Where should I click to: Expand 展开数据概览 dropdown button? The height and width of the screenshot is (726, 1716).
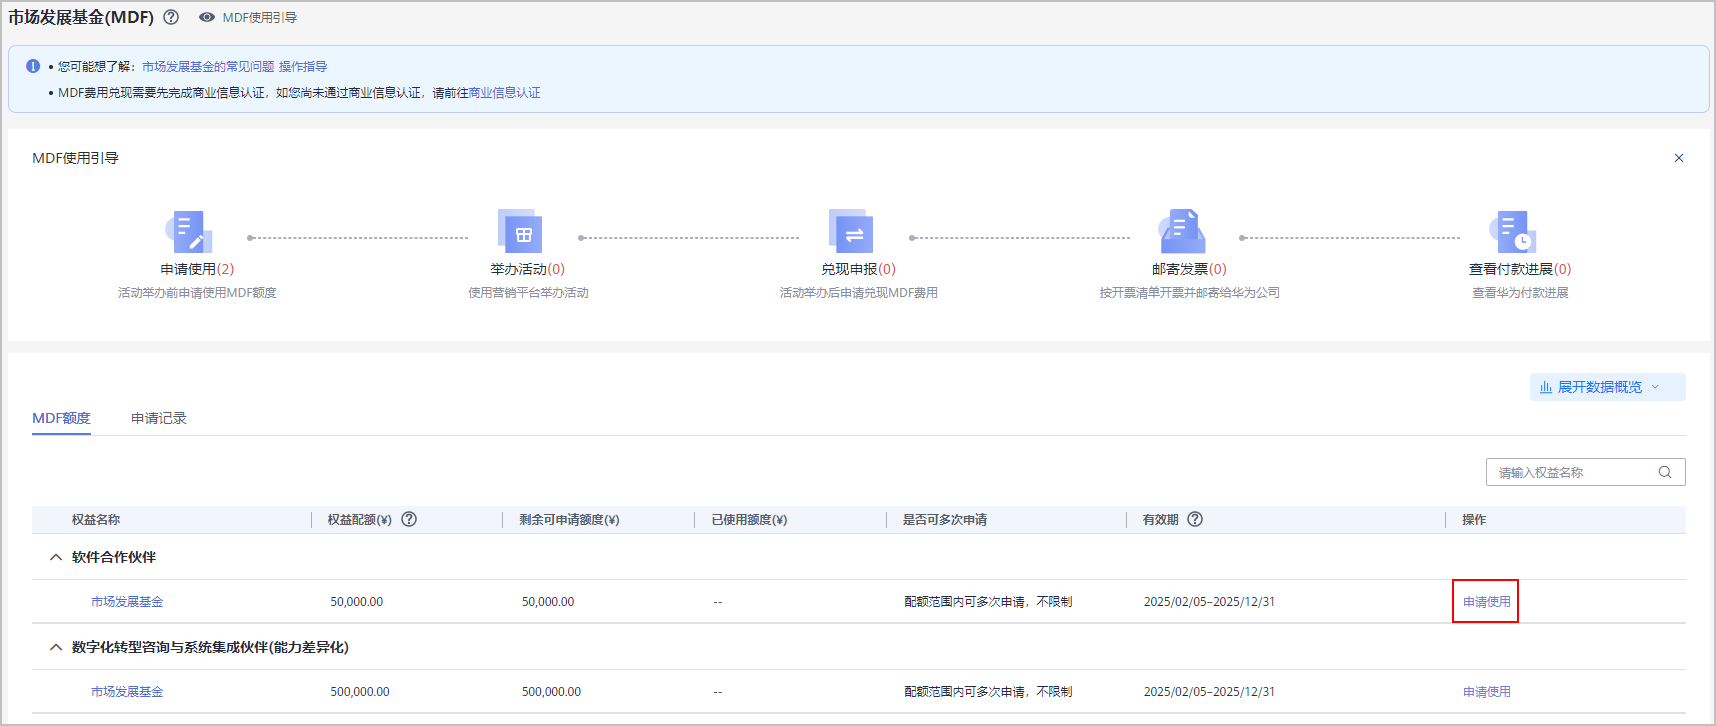[x=1607, y=387]
